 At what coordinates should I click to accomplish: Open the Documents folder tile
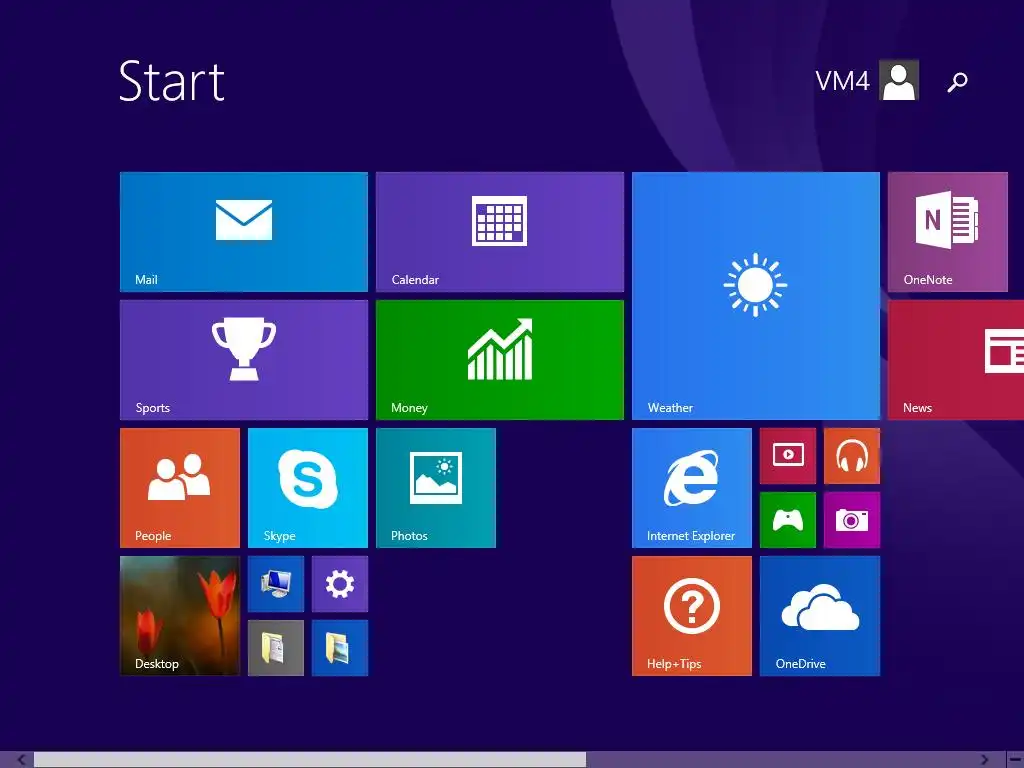coord(276,648)
